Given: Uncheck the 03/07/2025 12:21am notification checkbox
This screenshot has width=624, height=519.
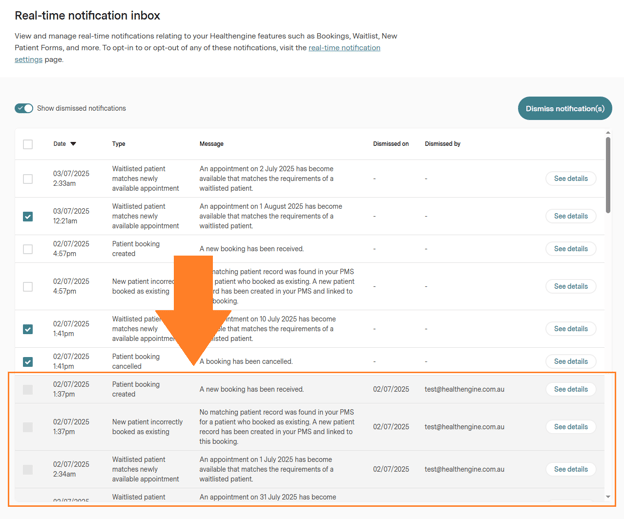Looking at the screenshot, I should [28, 216].
